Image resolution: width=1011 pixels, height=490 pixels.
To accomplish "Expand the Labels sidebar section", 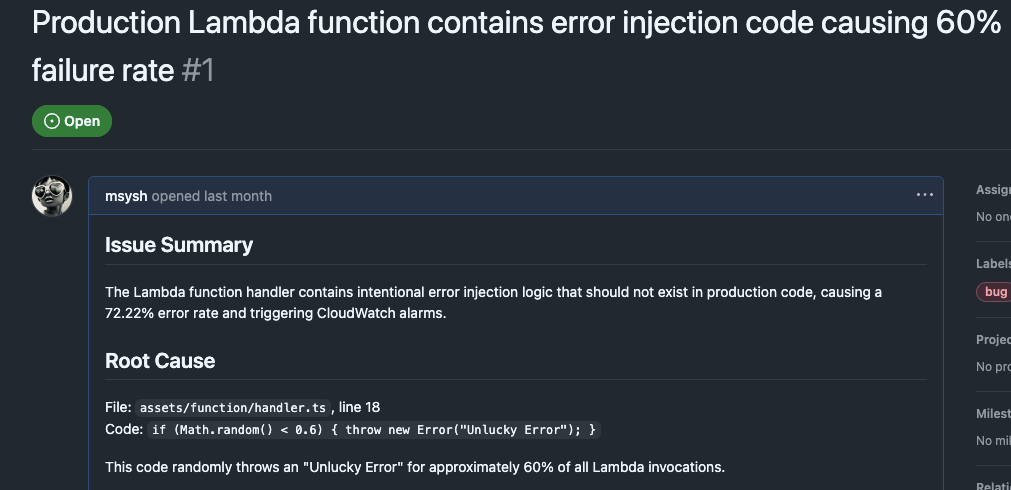I will [993, 263].
